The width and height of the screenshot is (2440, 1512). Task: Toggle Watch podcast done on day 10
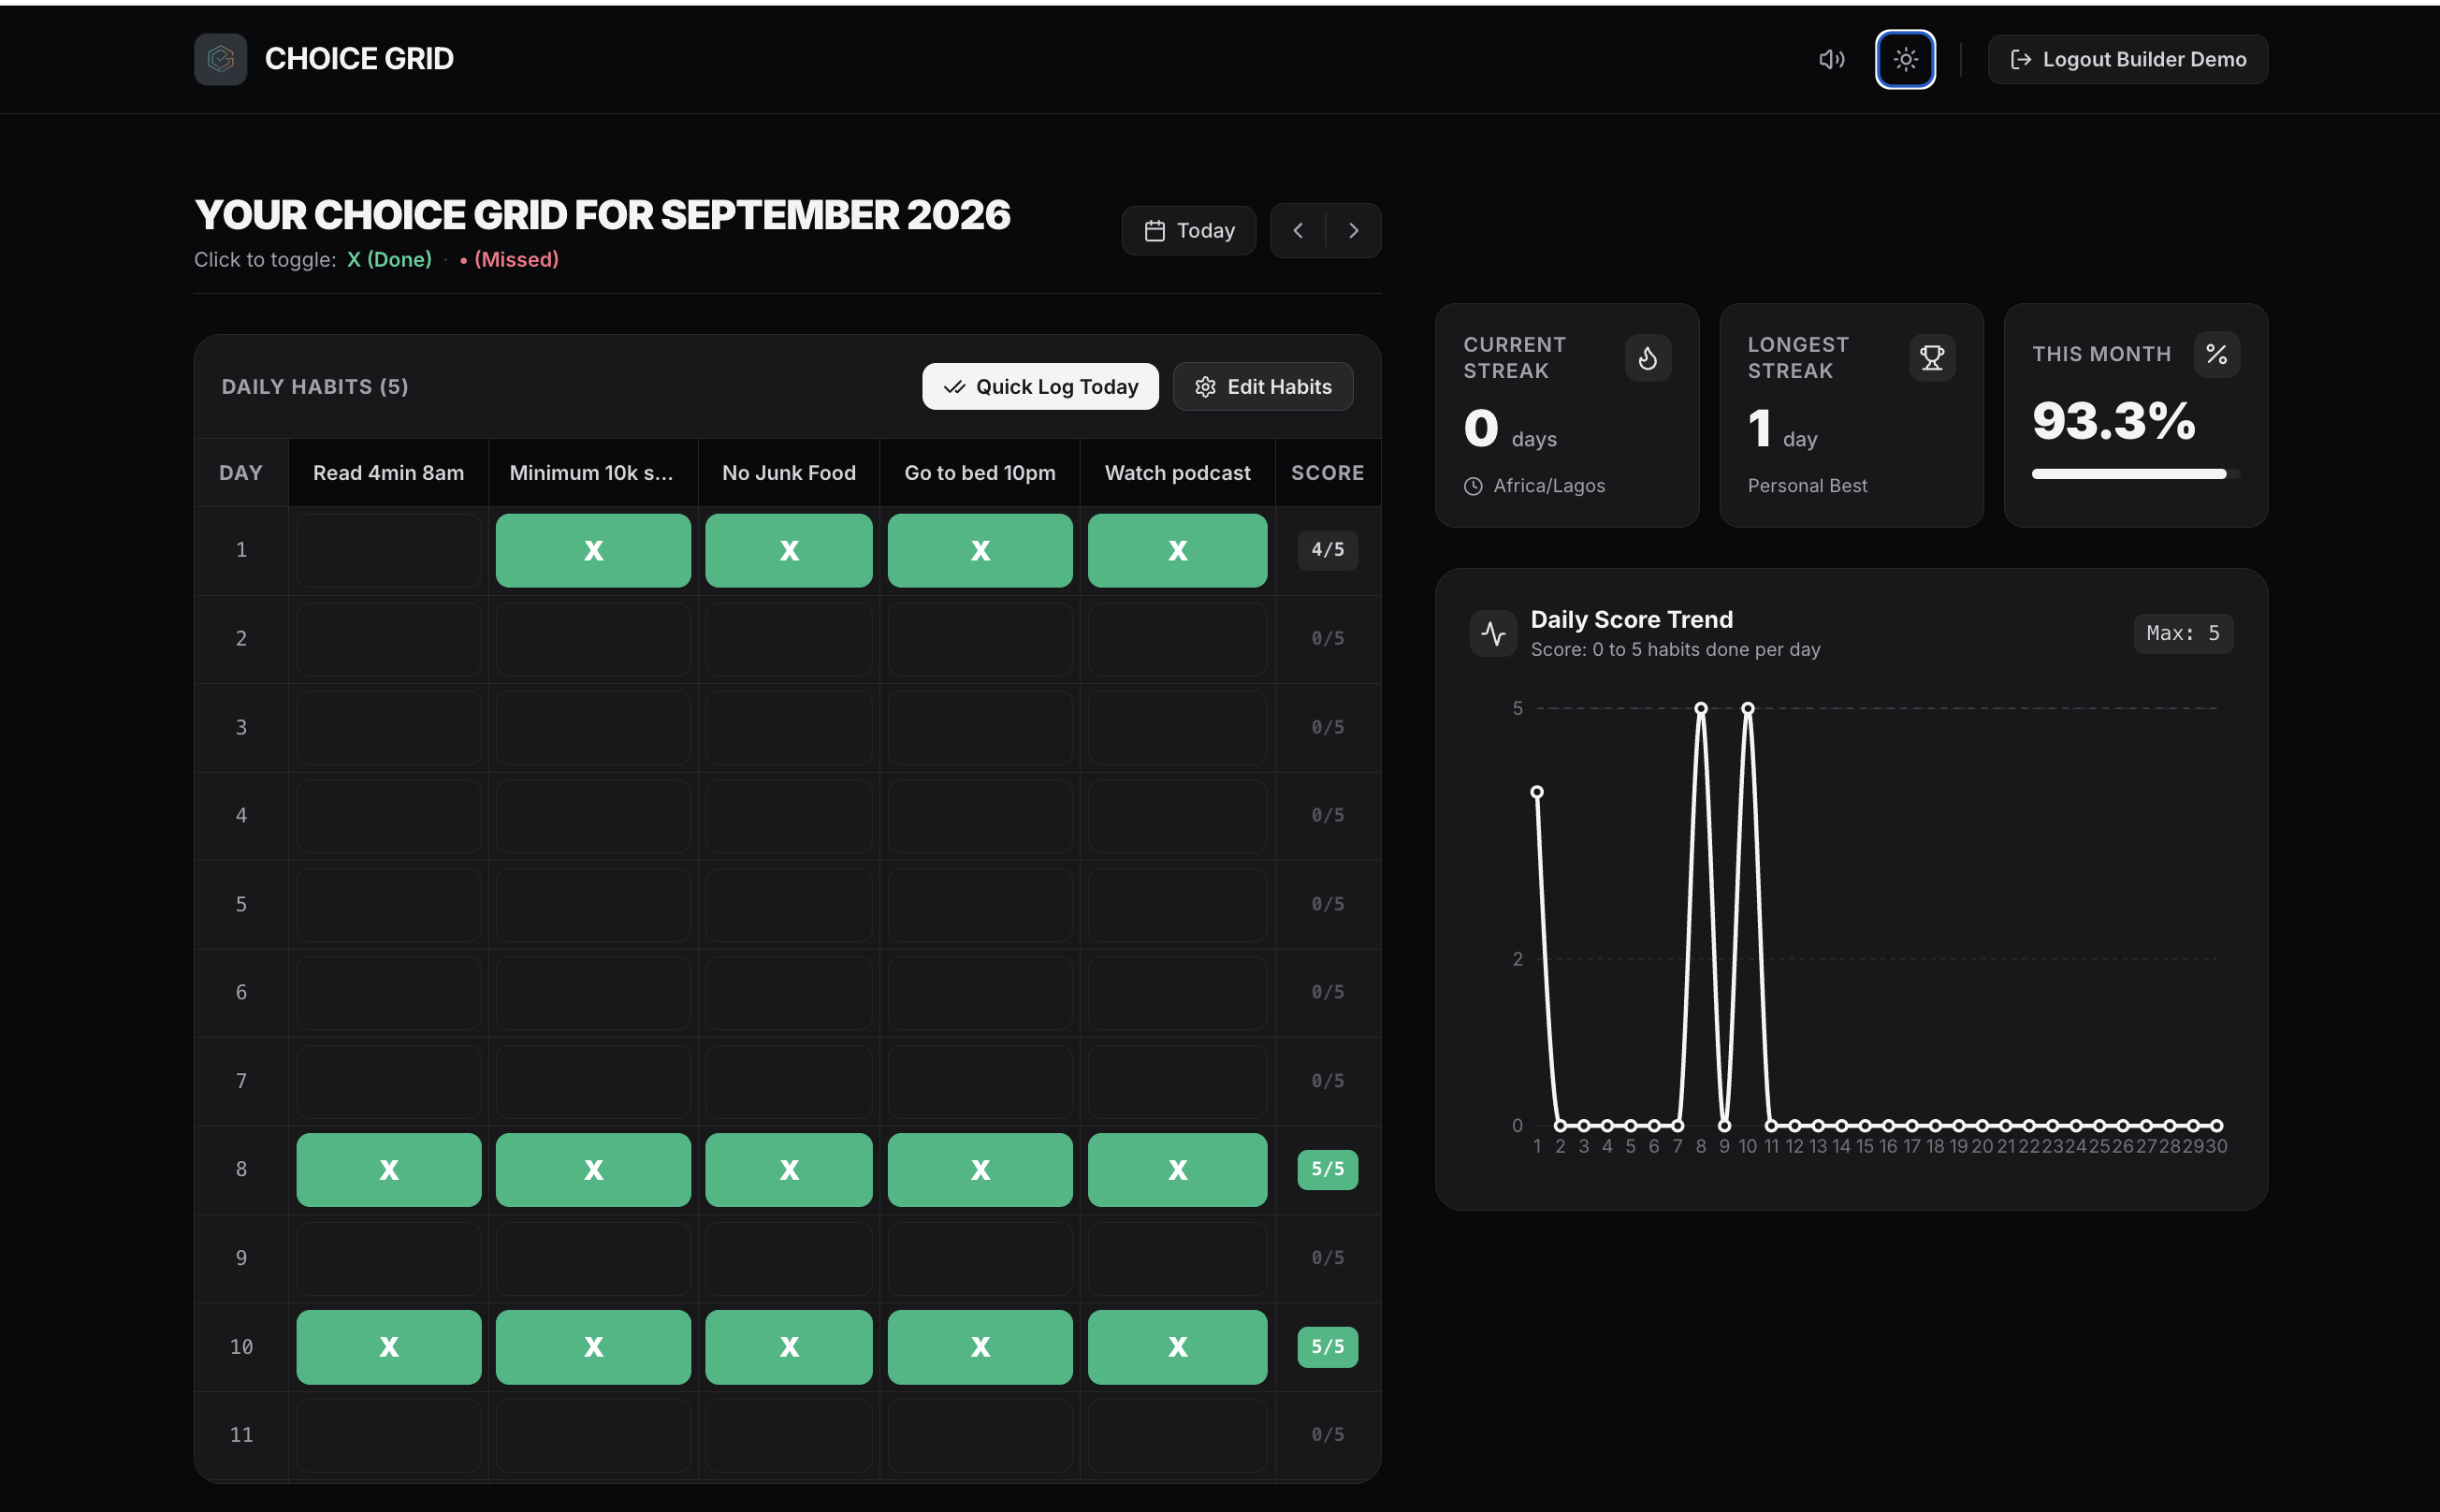click(x=1177, y=1347)
